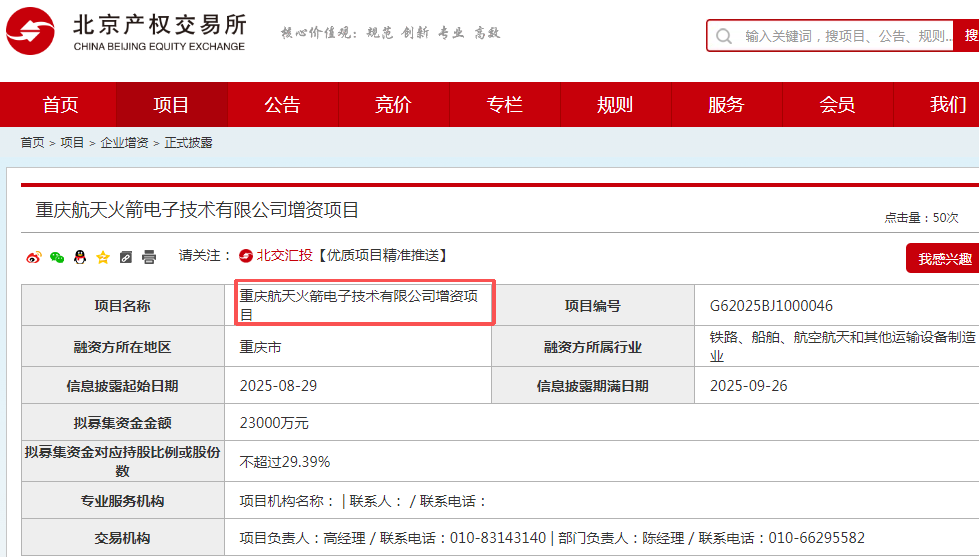The height and width of the screenshot is (557, 979).
Task: Click the copy link icon
Action: coord(125,257)
